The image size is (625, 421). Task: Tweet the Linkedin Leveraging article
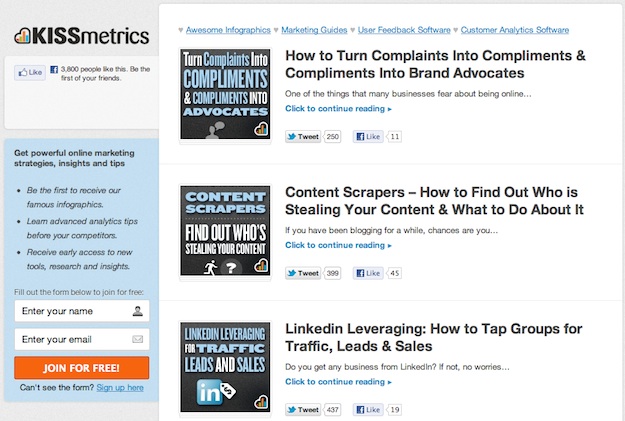[302, 409]
